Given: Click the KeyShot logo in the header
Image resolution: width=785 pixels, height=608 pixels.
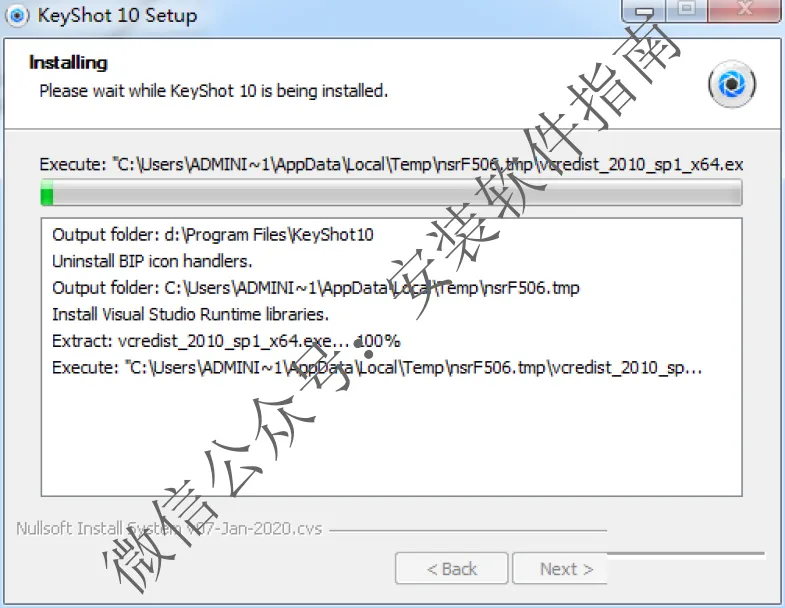Looking at the screenshot, I should click(732, 84).
